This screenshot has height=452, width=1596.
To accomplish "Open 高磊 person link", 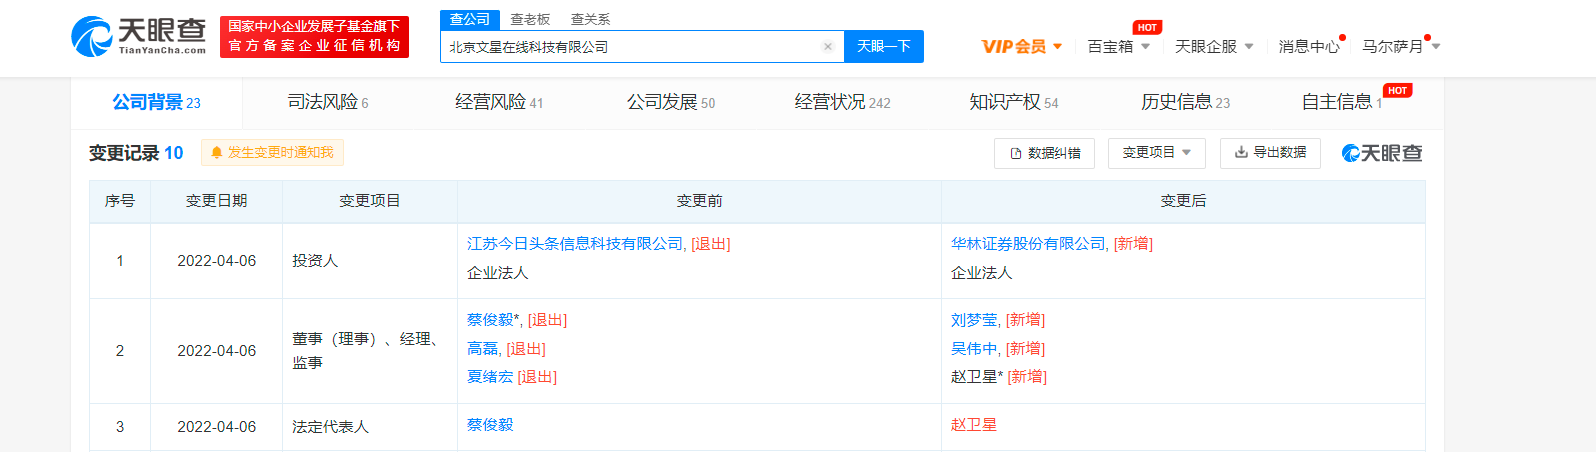I will coord(483,349).
